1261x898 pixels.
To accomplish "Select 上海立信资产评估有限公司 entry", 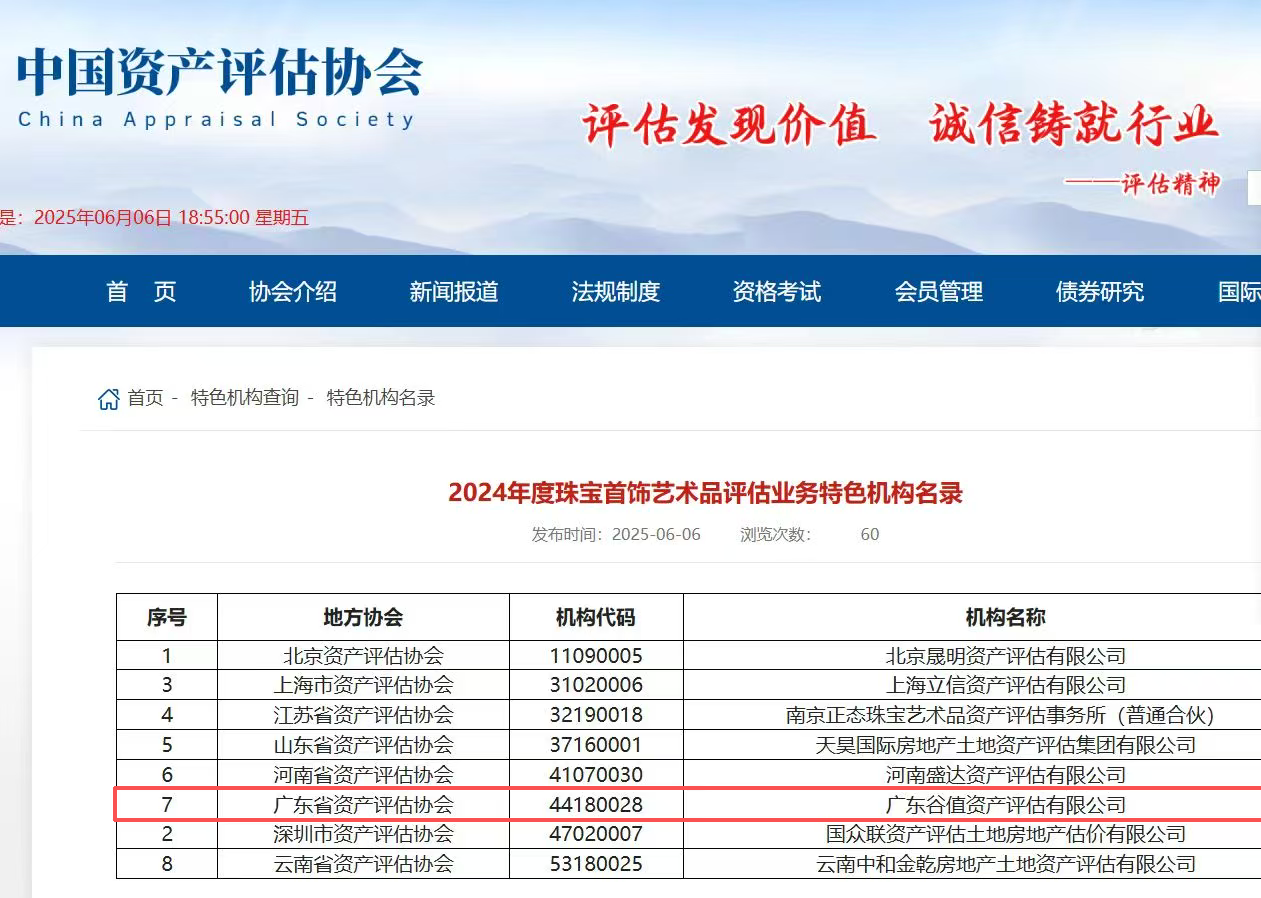I will (x=1005, y=686).
